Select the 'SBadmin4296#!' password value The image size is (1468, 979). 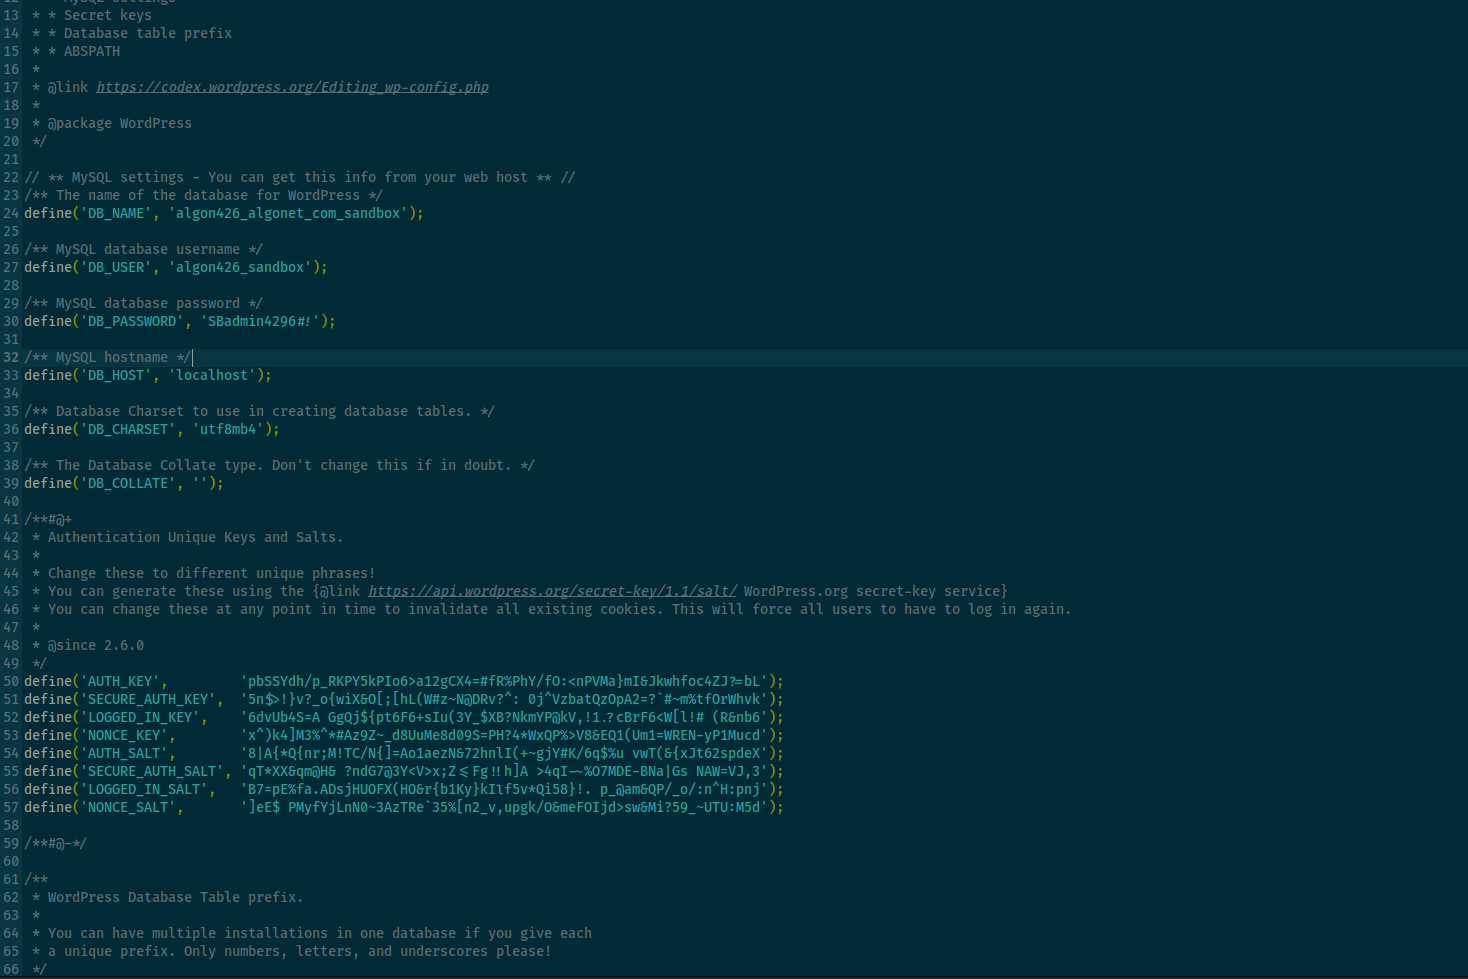[260, 321]
